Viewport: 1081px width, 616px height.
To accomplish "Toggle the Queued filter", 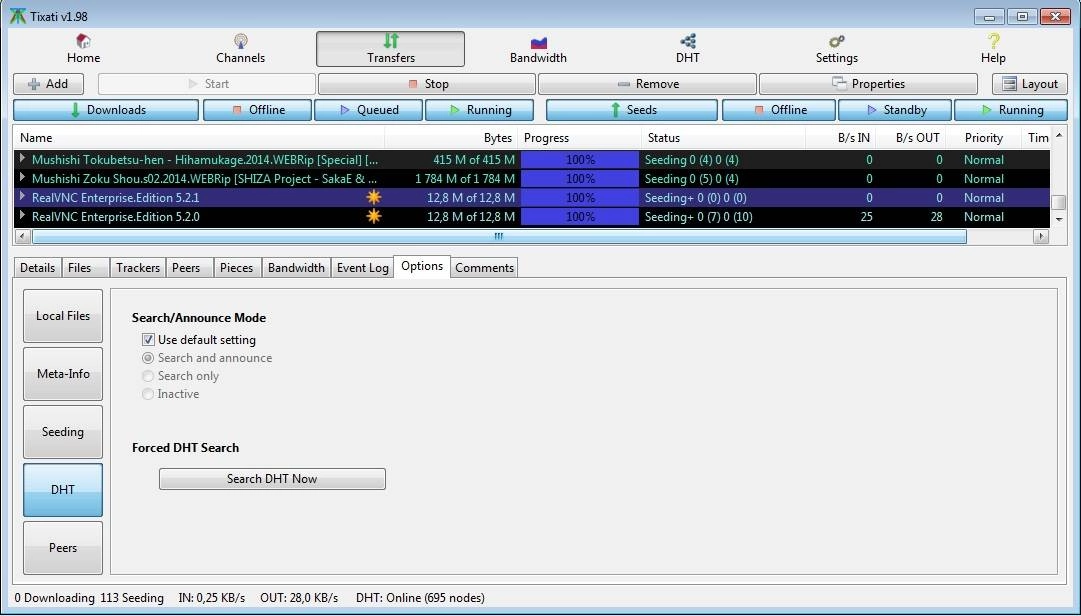I will tap(368, 110).
